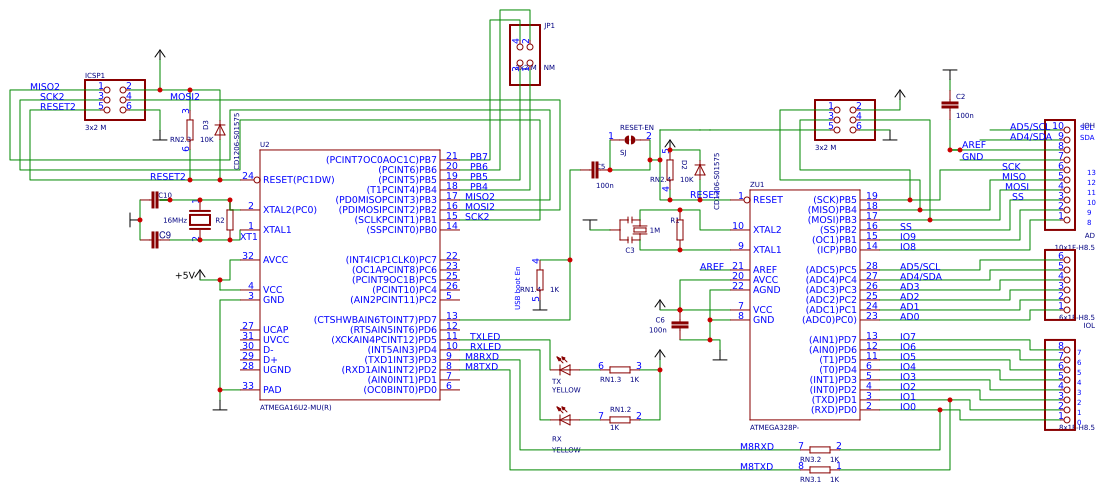Click the TX yellow LED symbol
The image size is (1106, 493).
pyautogui.click(x=564, y=369)
